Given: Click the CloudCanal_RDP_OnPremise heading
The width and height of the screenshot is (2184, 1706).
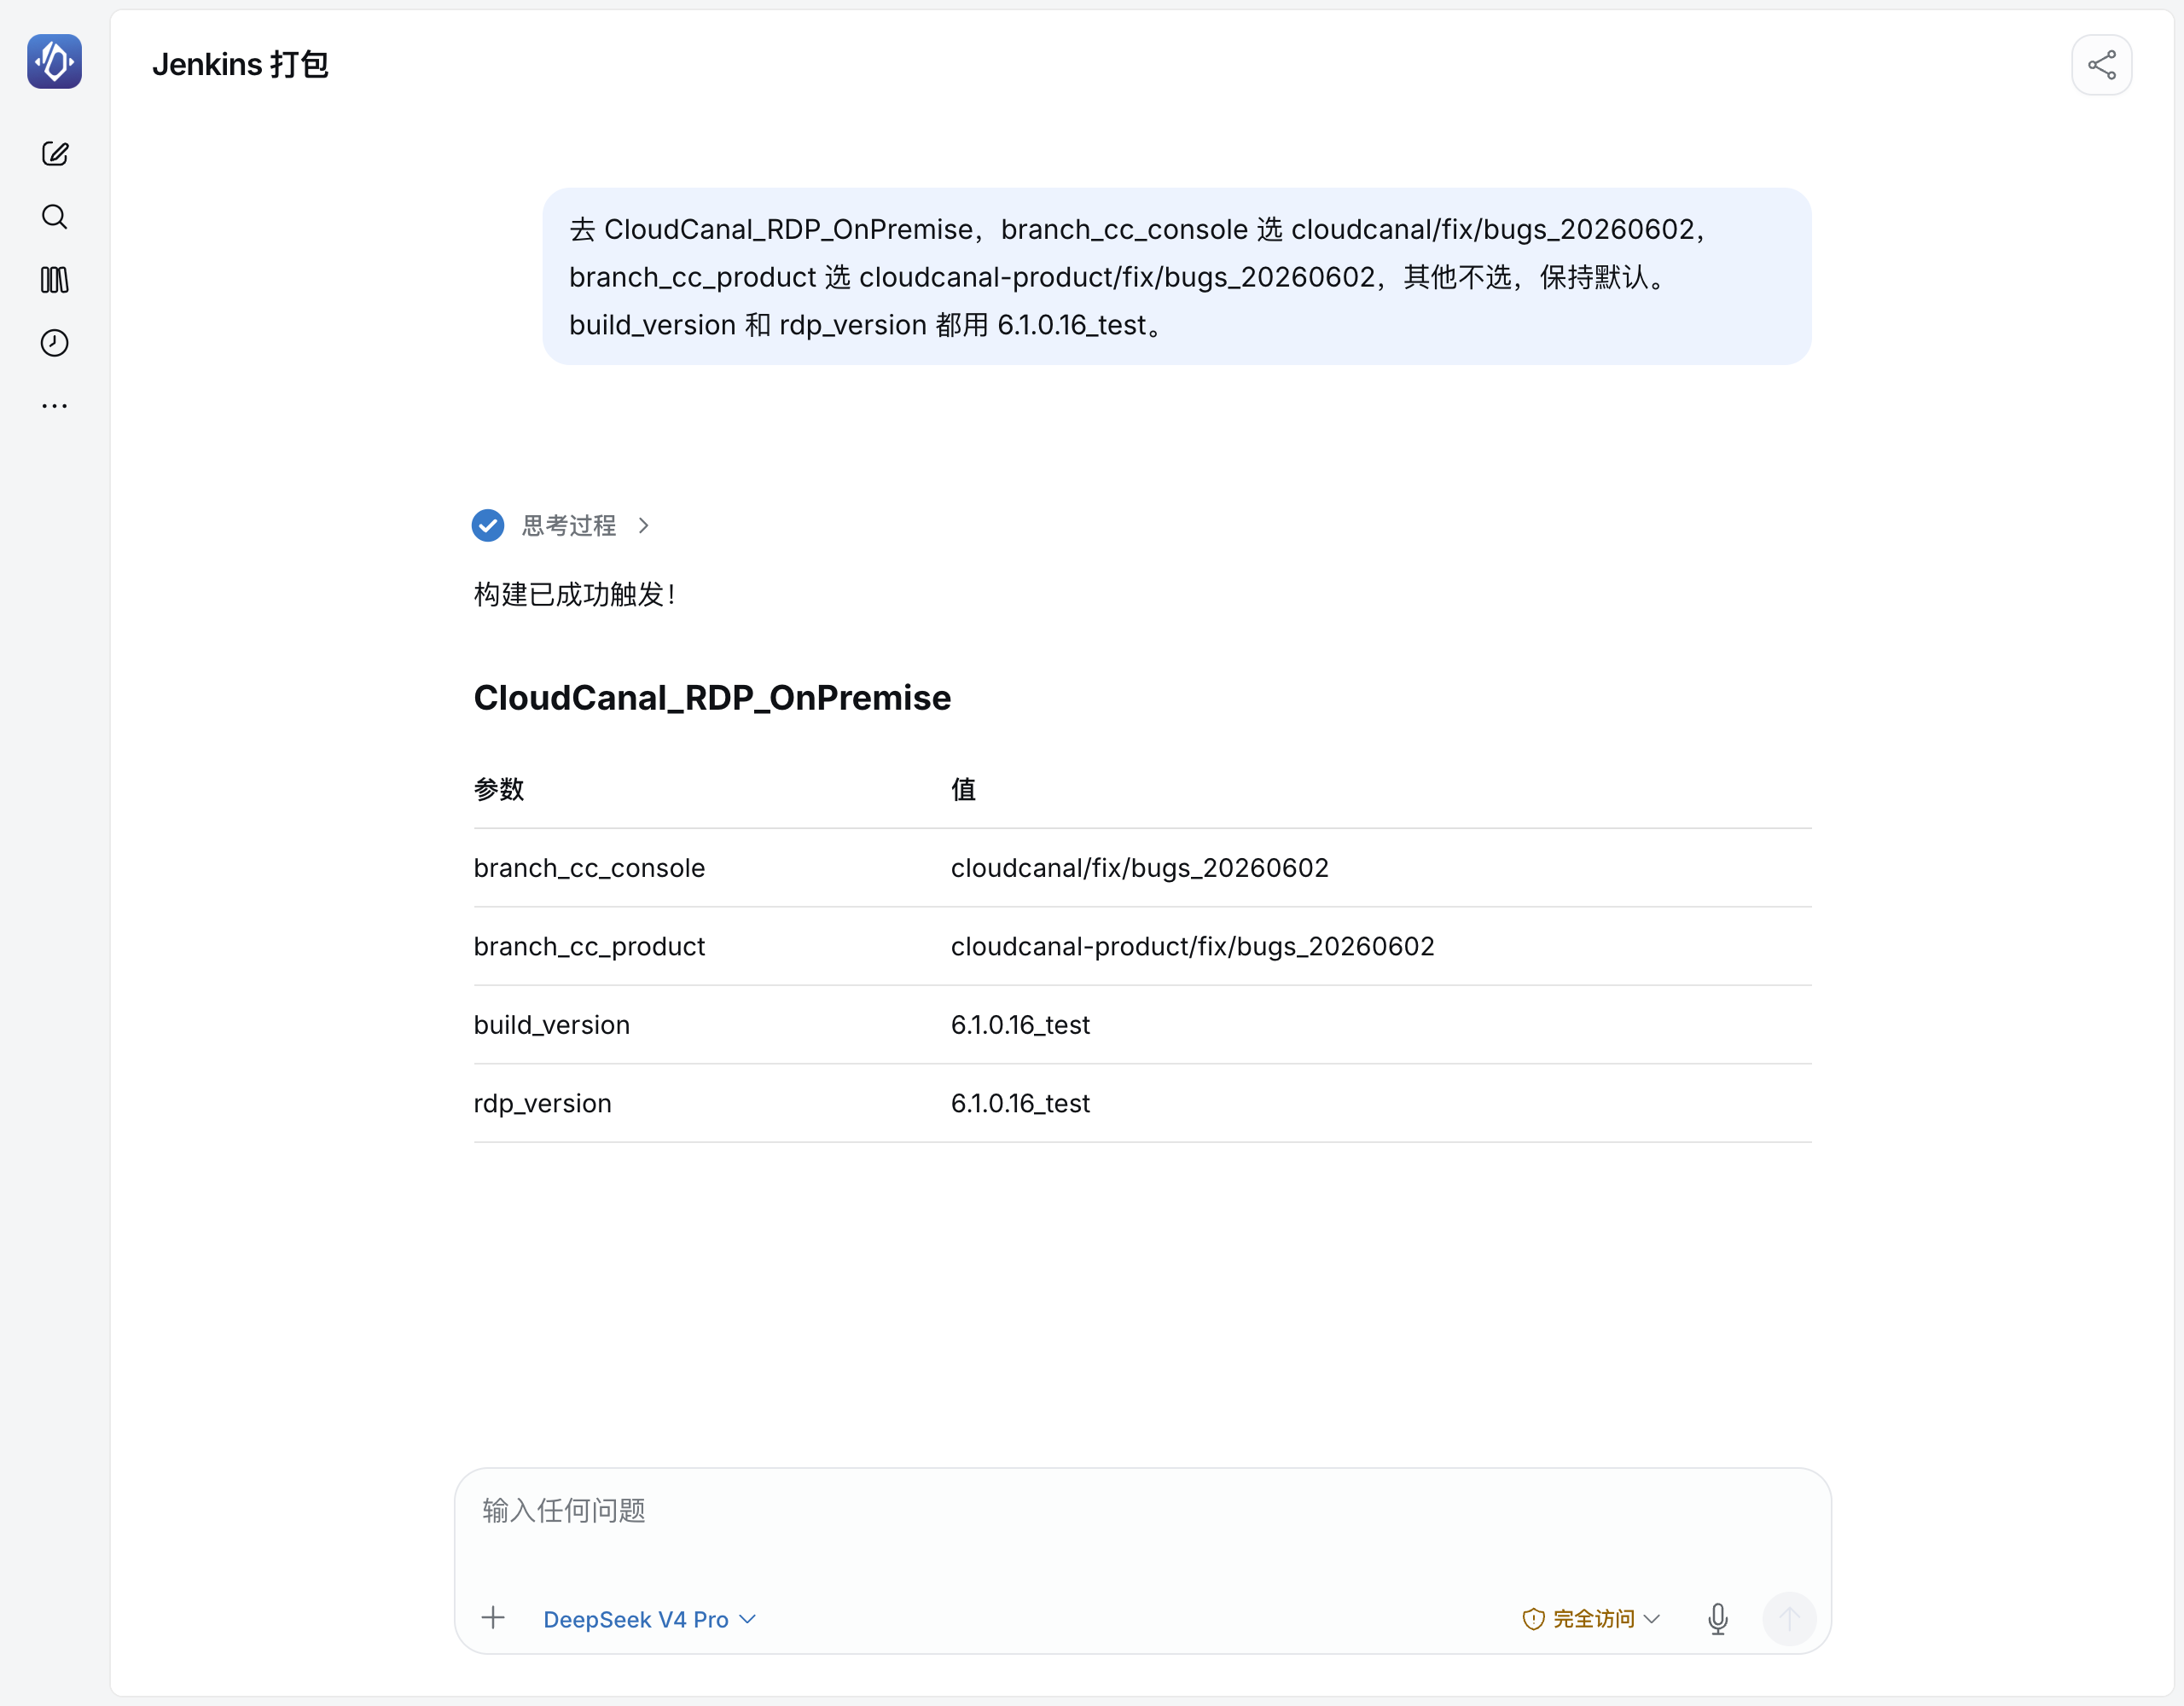Looking at the screenshot, I should (712, 697).
